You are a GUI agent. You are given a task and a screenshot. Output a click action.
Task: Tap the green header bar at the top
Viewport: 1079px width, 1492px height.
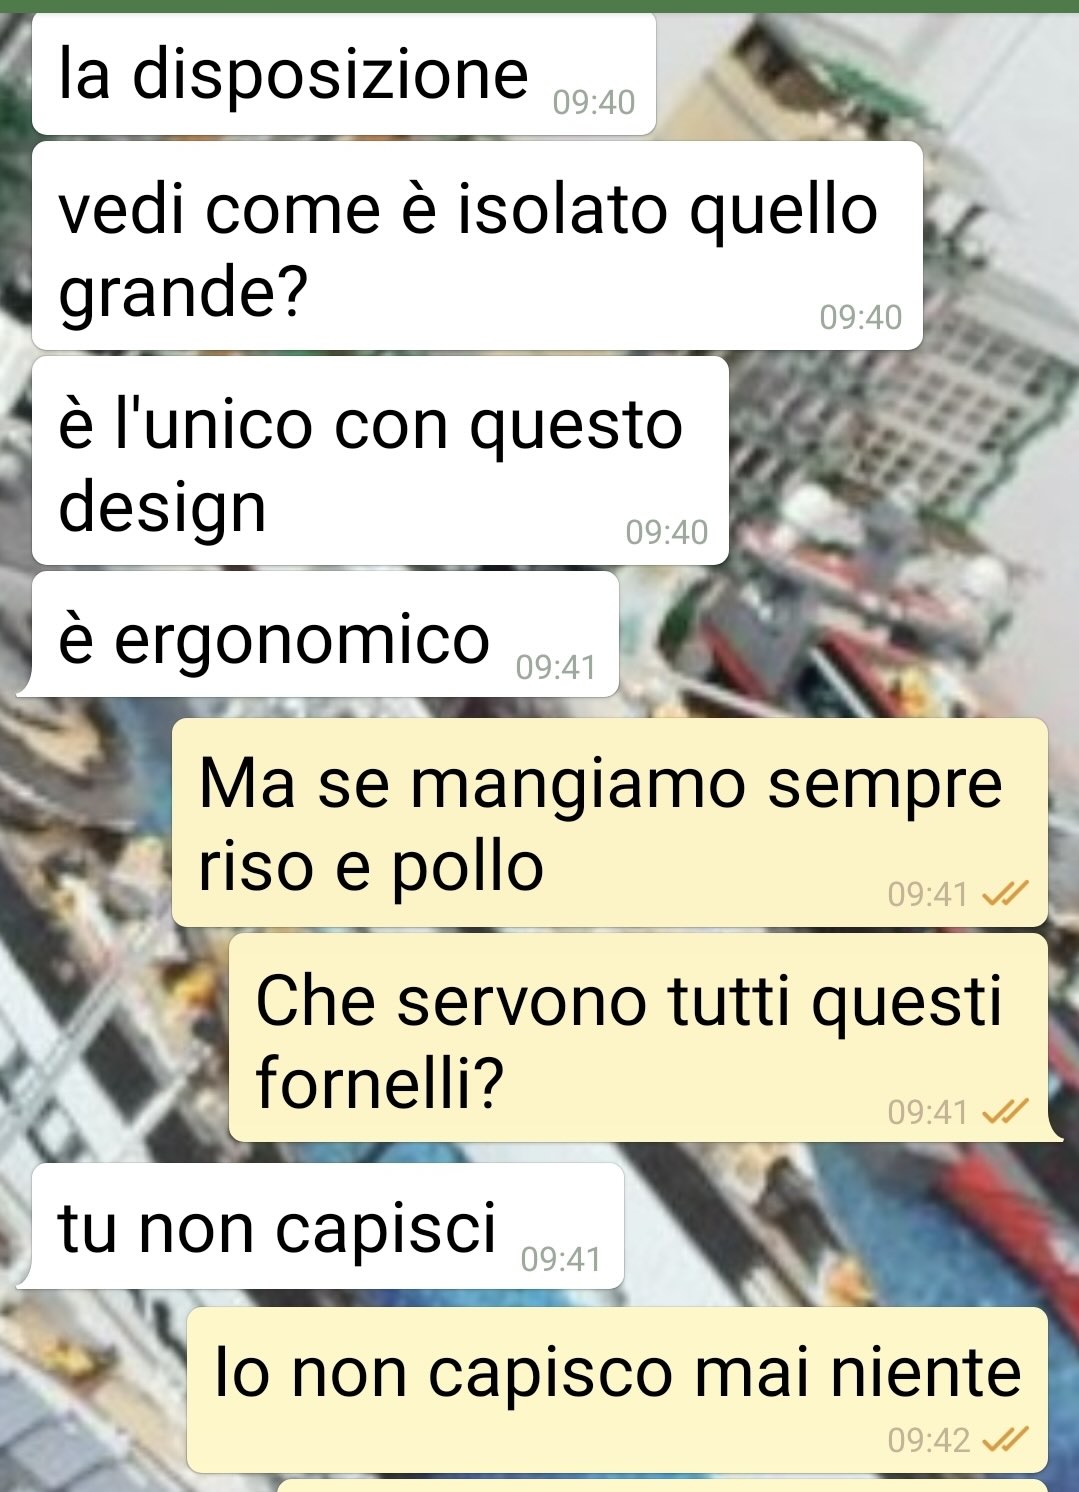click(539, 5)
